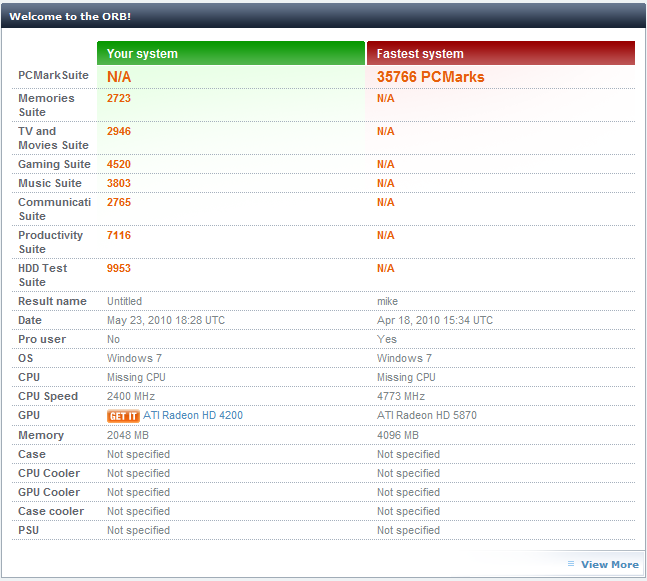647x581 pixels.
Task: Click the Gaming Suite row label
Action: pos(54,165)
